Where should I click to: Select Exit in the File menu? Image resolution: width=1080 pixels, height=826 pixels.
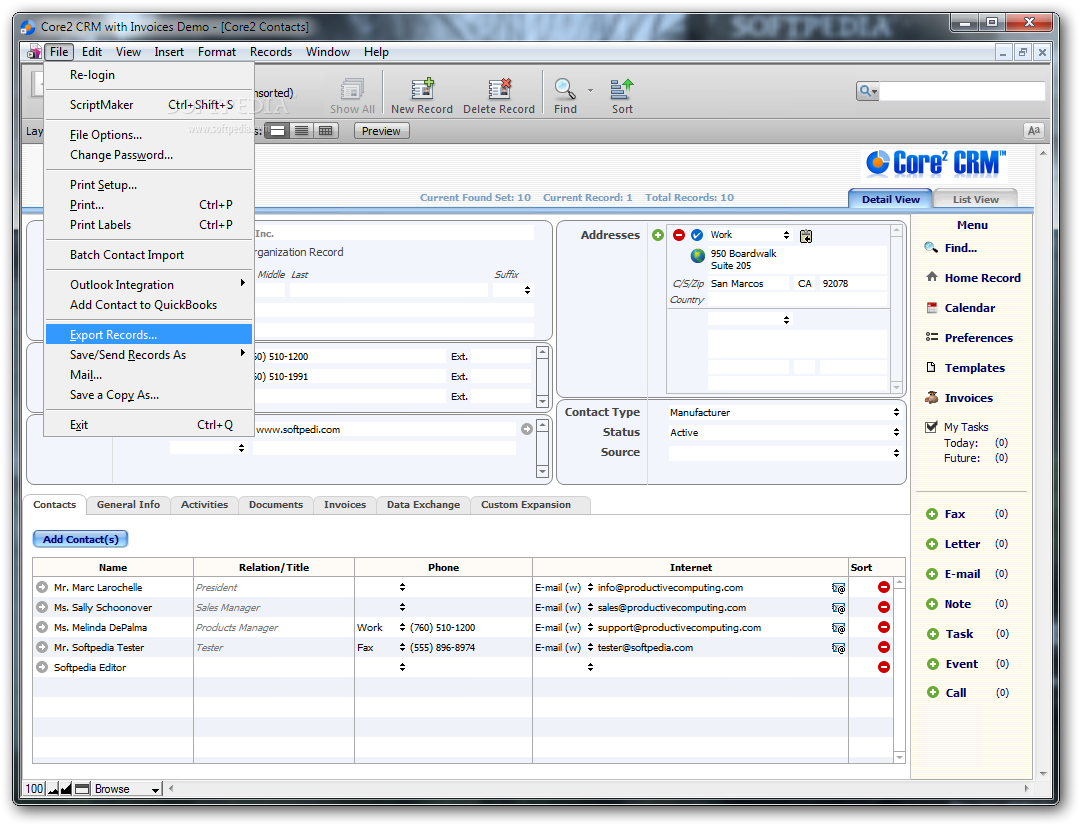point(149,425)
